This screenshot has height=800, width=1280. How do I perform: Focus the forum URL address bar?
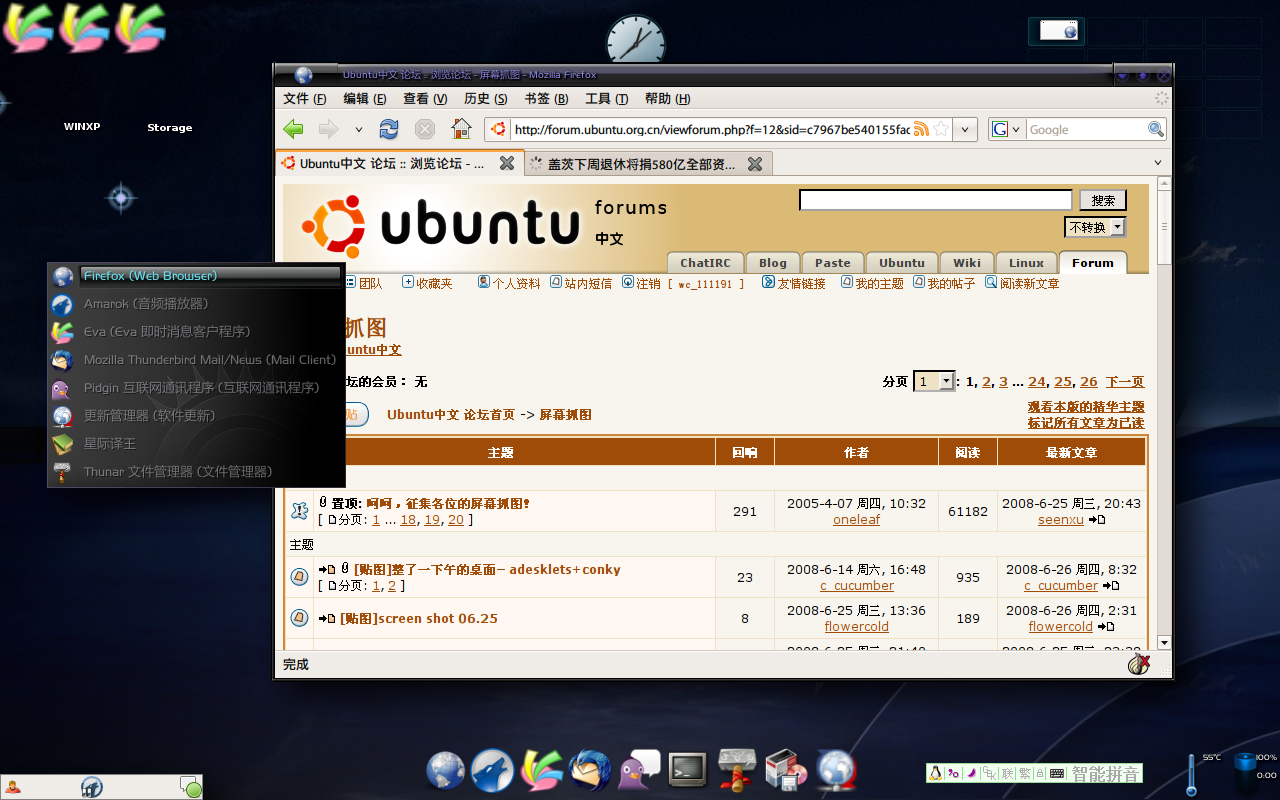pos(711,129)
